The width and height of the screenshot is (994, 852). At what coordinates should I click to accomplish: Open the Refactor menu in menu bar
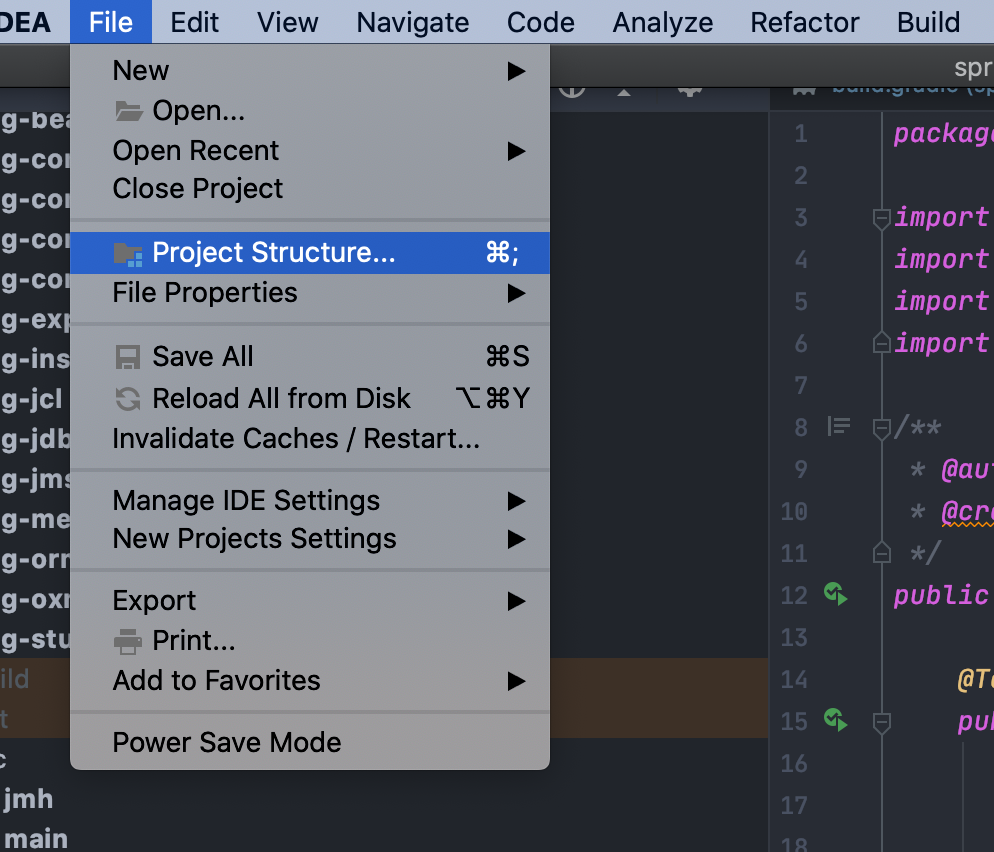804,22
